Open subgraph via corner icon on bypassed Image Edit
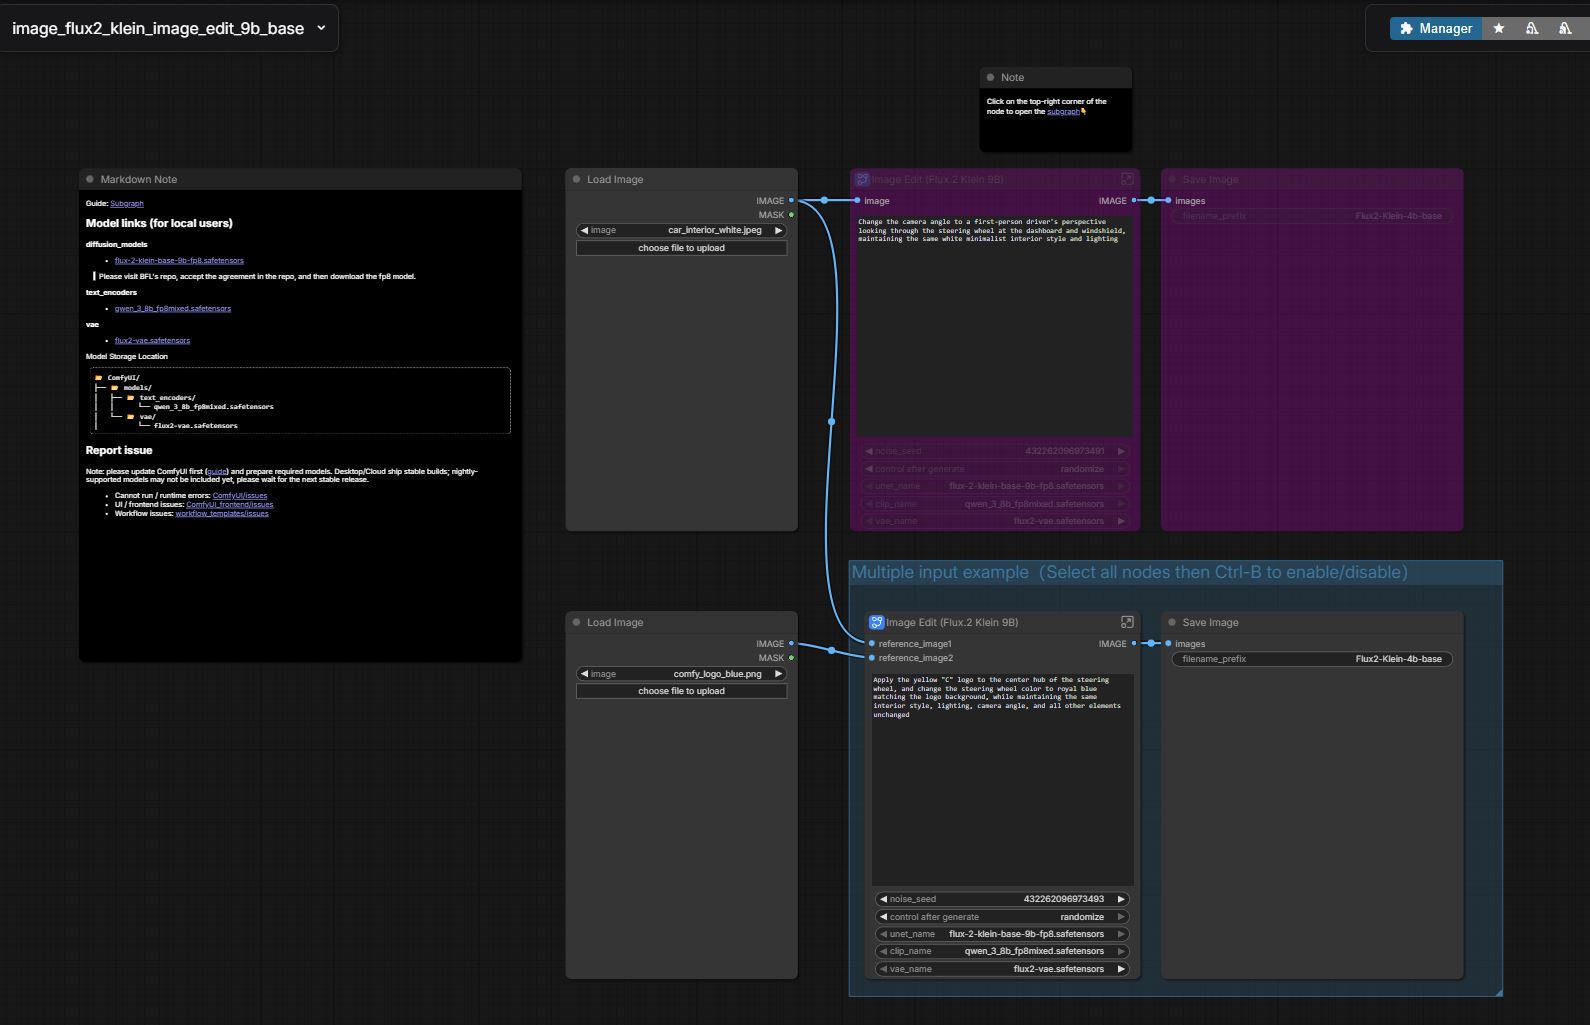 [1127, 179]
